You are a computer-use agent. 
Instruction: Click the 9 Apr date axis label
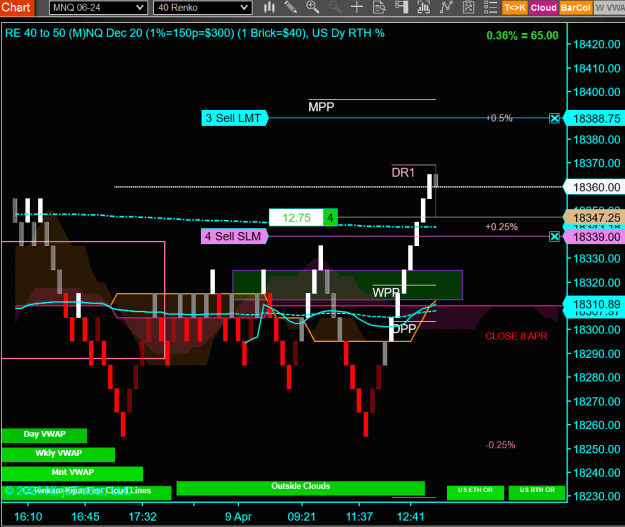pyautogui.click(x=238, y=517)
